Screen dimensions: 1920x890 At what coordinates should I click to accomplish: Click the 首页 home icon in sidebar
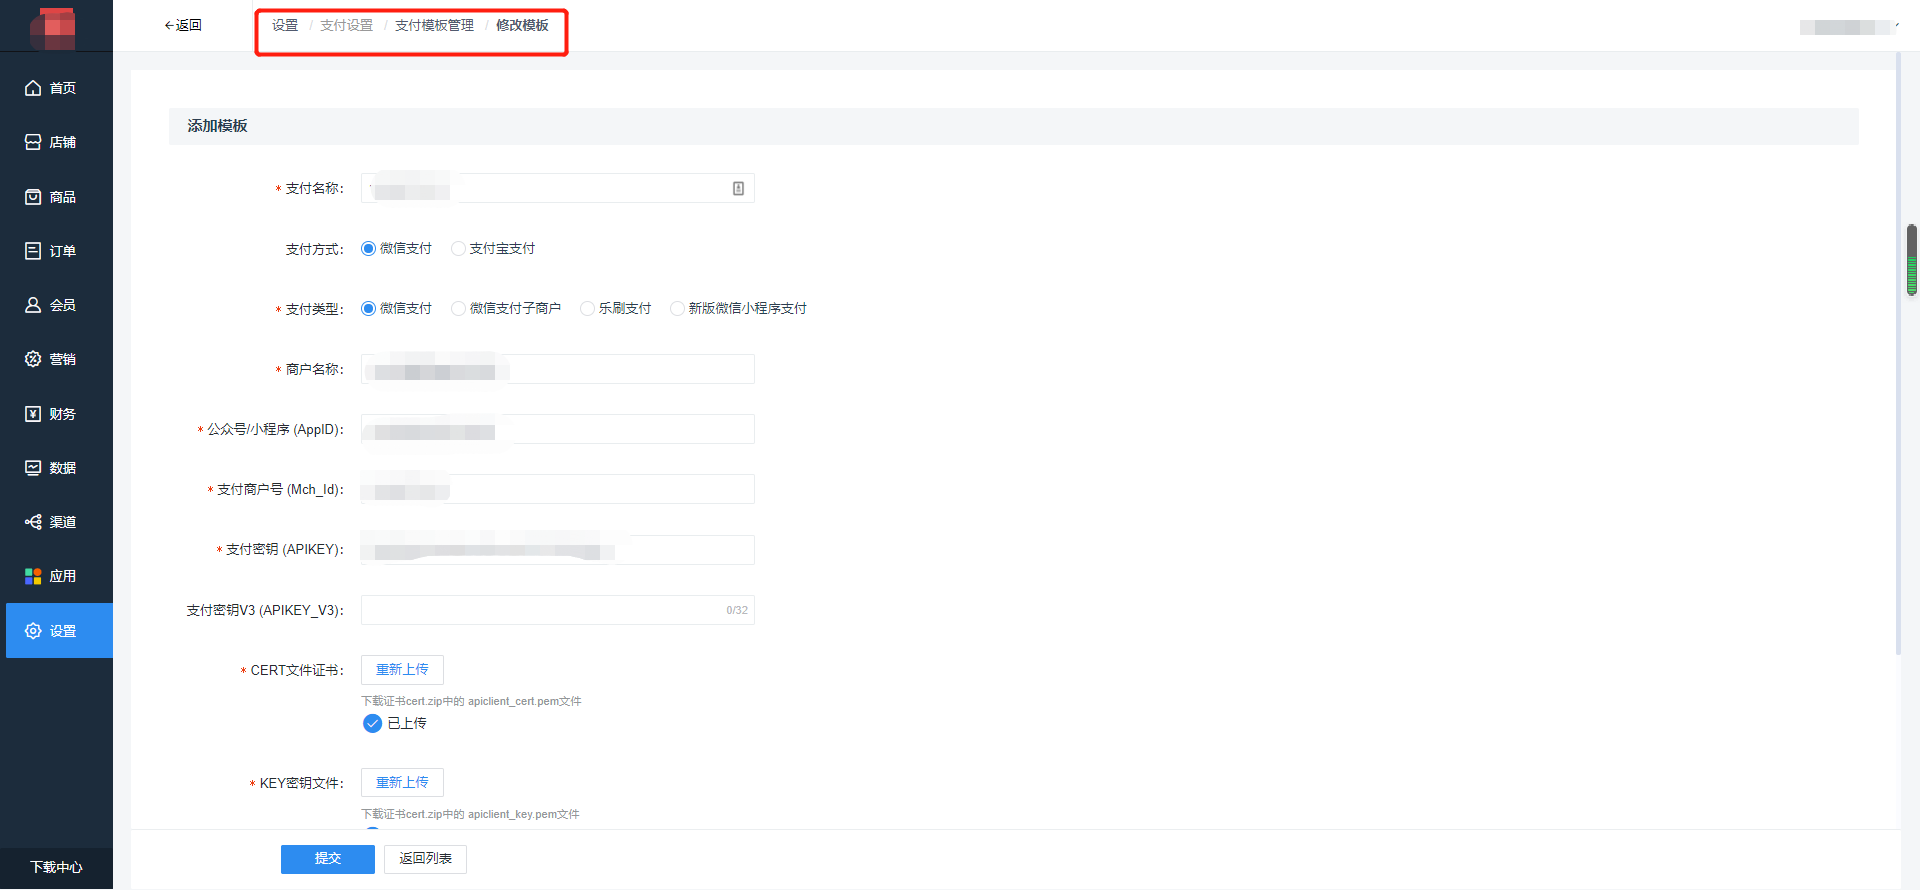(x=33, y=88)
